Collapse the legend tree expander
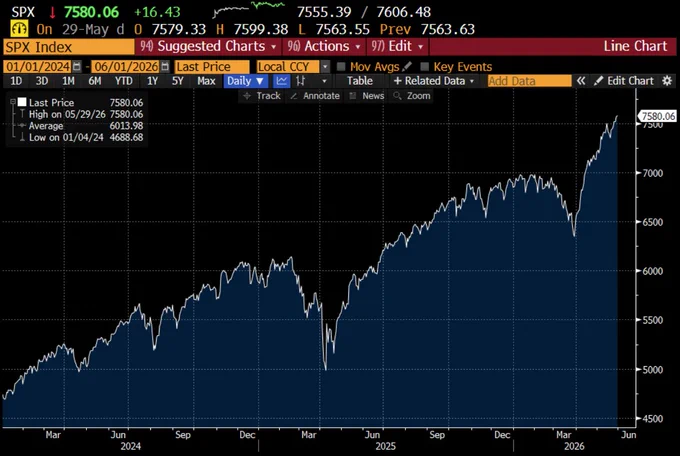This screenshot has height=456, width=680. pyautogui.click(x=13, y=102)
